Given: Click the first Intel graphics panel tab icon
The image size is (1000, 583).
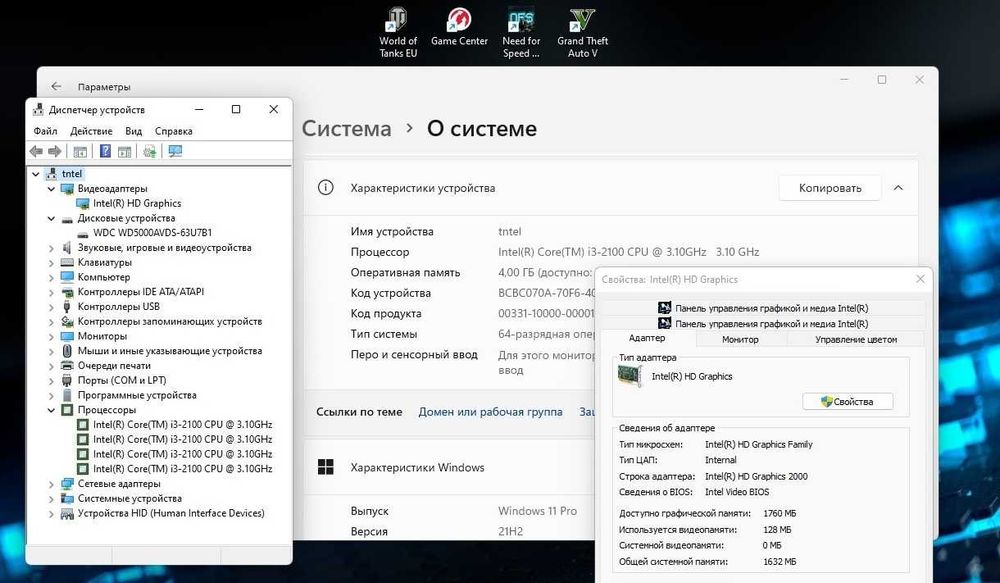Looking at the screenshot, I should click(x=664, y=308).
